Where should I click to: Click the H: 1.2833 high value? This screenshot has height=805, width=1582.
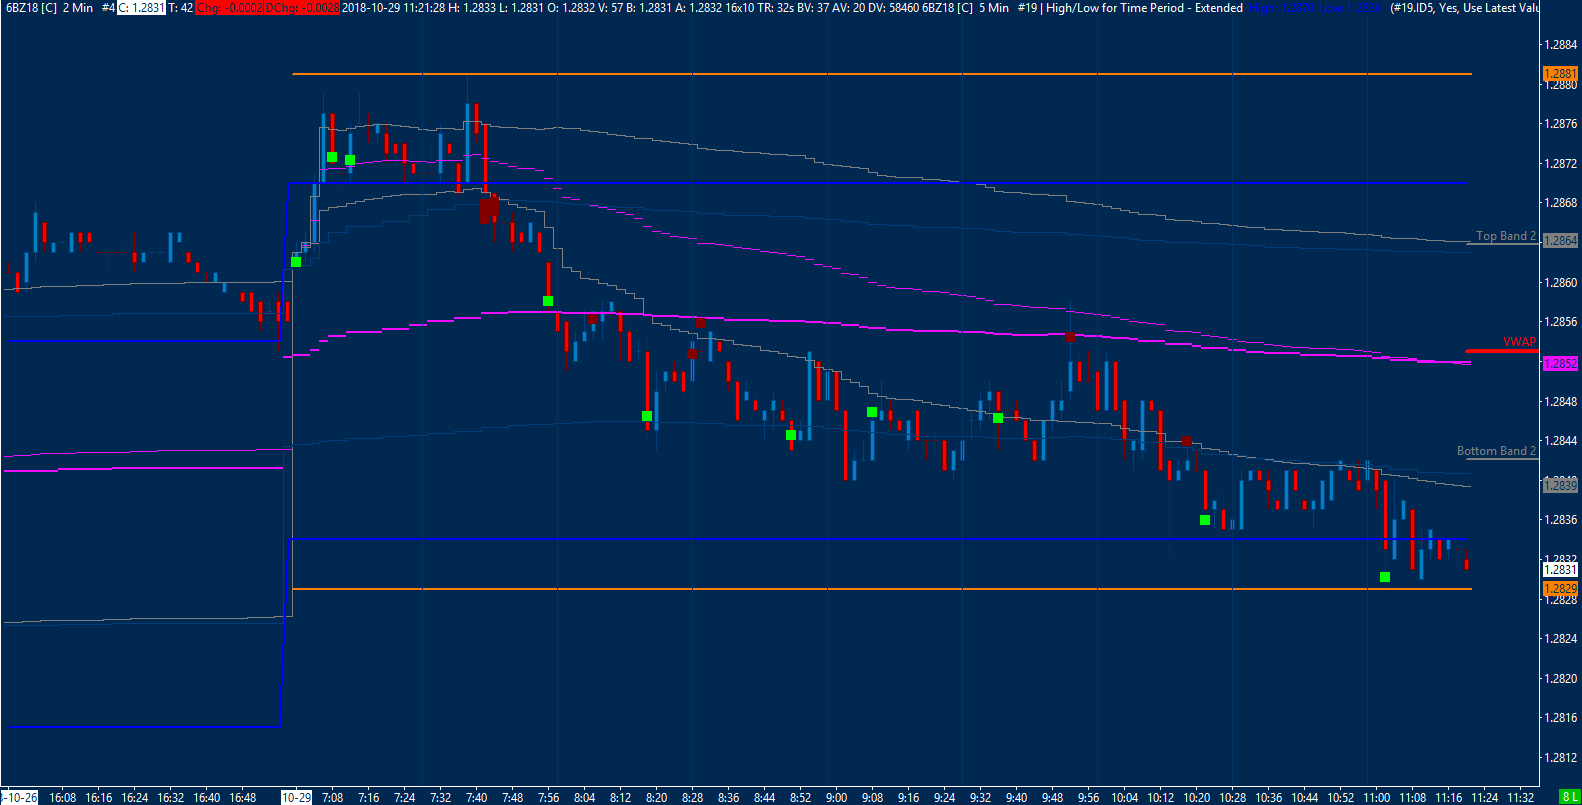(471, 7)
